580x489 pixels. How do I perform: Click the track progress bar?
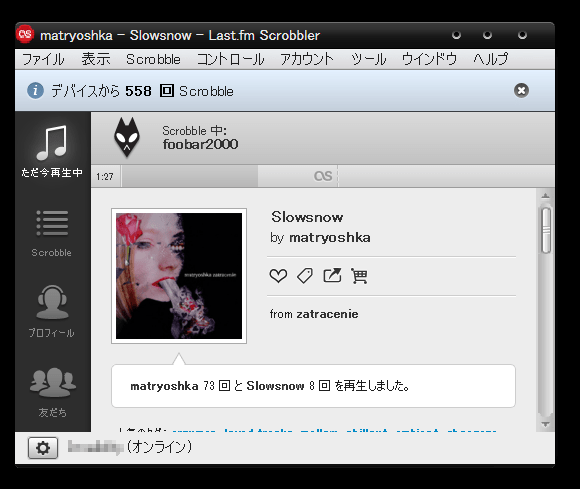click(x=337, y=176)
